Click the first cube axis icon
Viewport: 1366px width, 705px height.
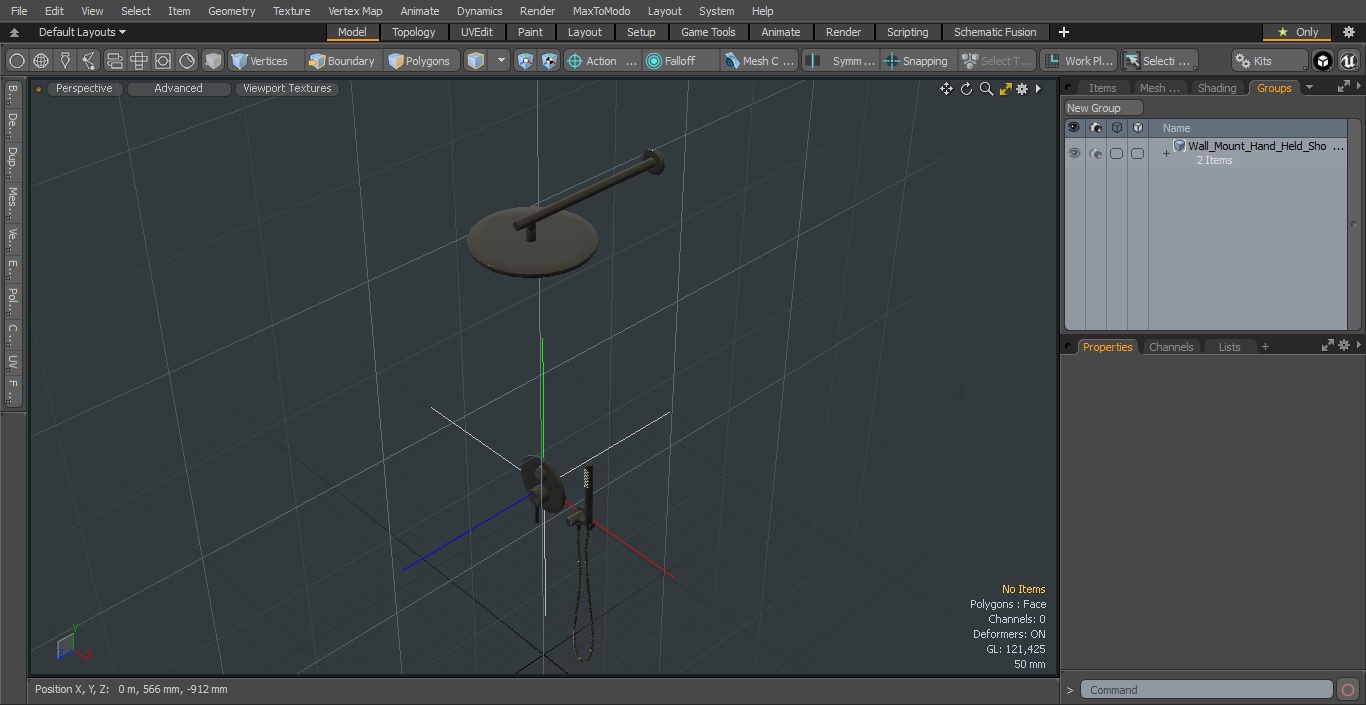coord(526,61)
